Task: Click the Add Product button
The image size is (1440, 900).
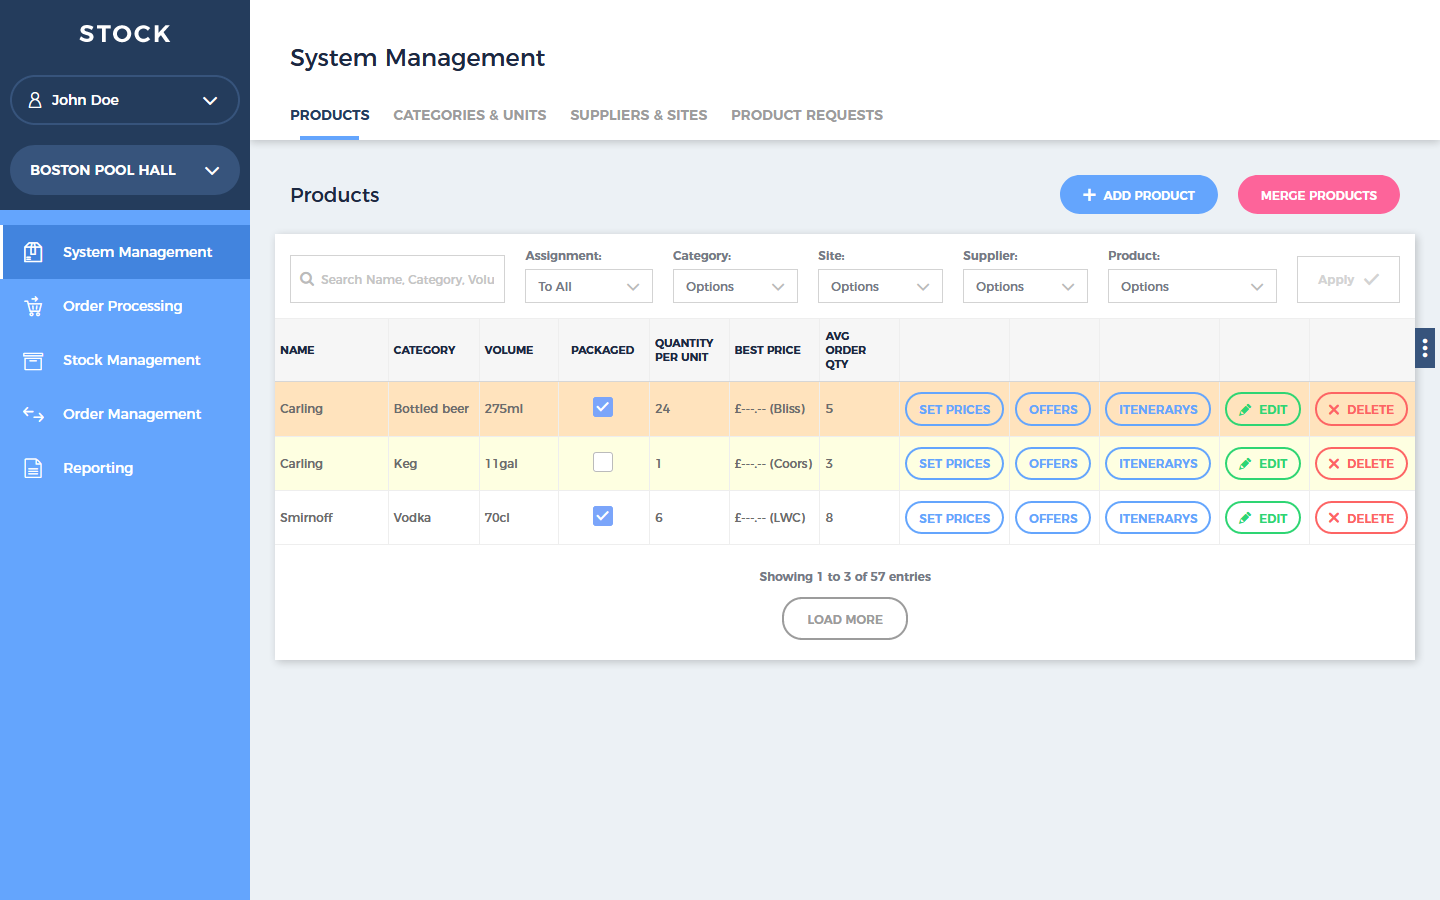Action: pos(1138,195)
